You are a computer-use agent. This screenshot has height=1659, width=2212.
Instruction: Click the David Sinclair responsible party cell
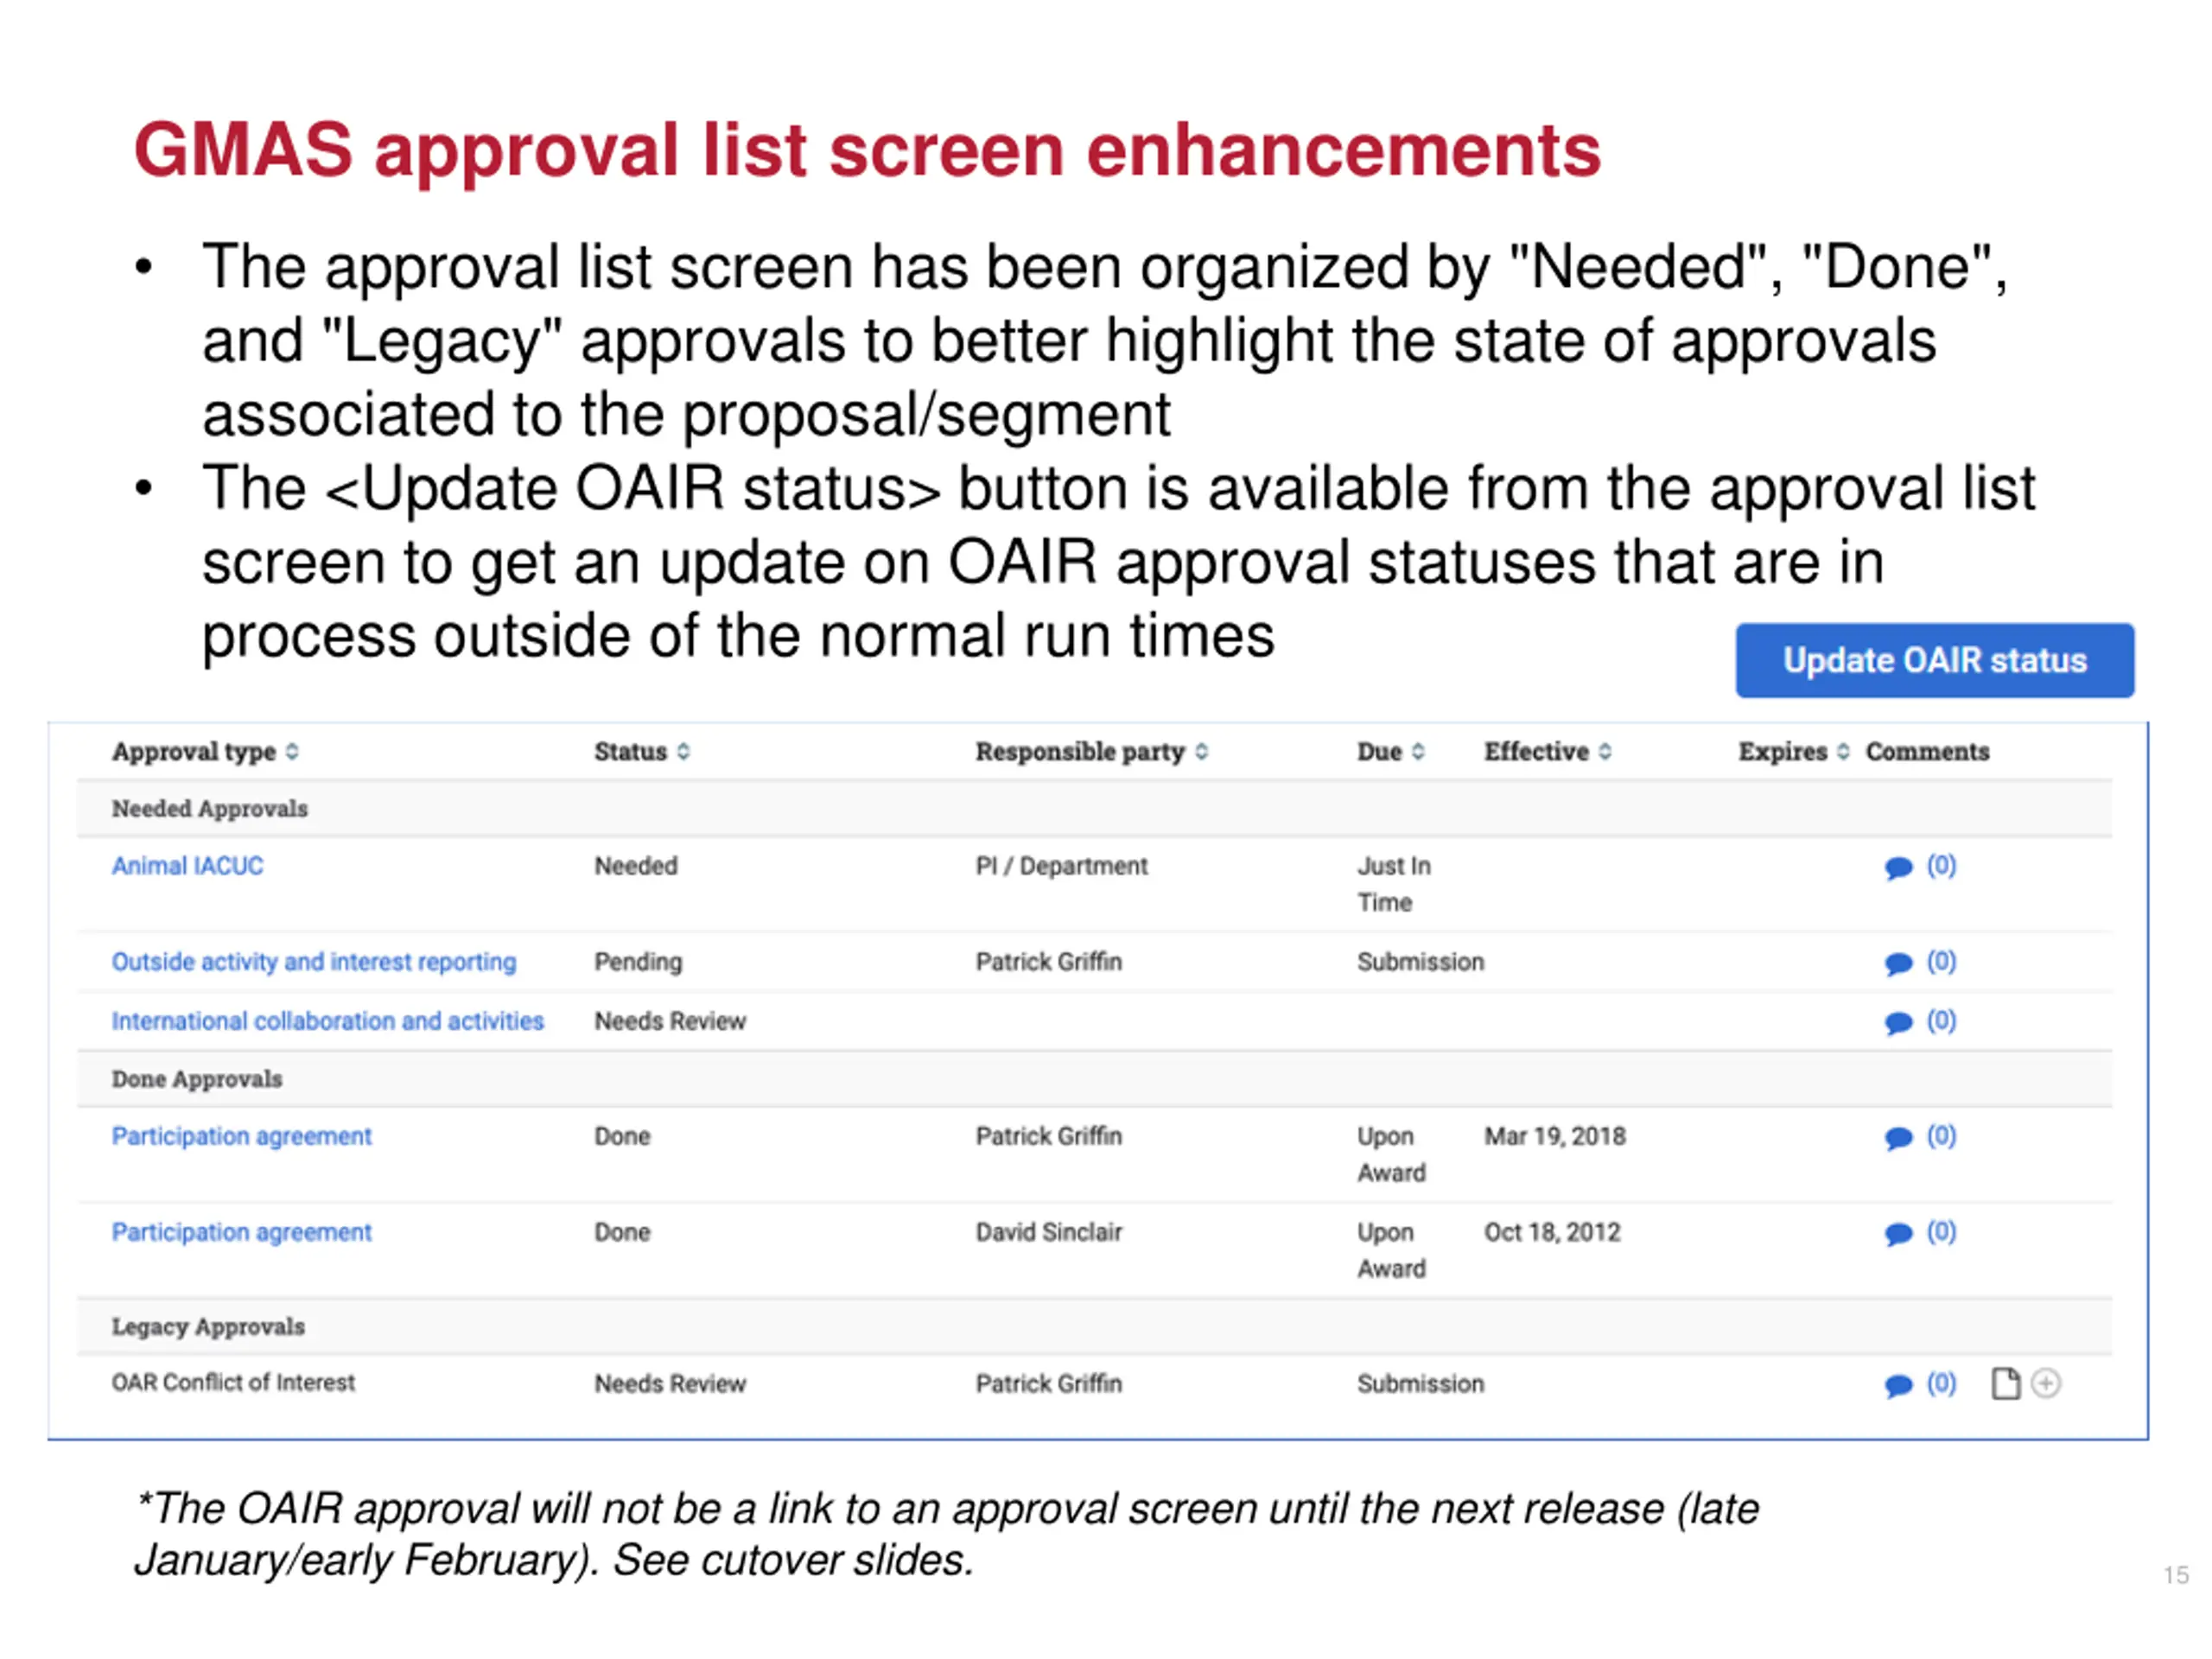tap(1049, 1232)
